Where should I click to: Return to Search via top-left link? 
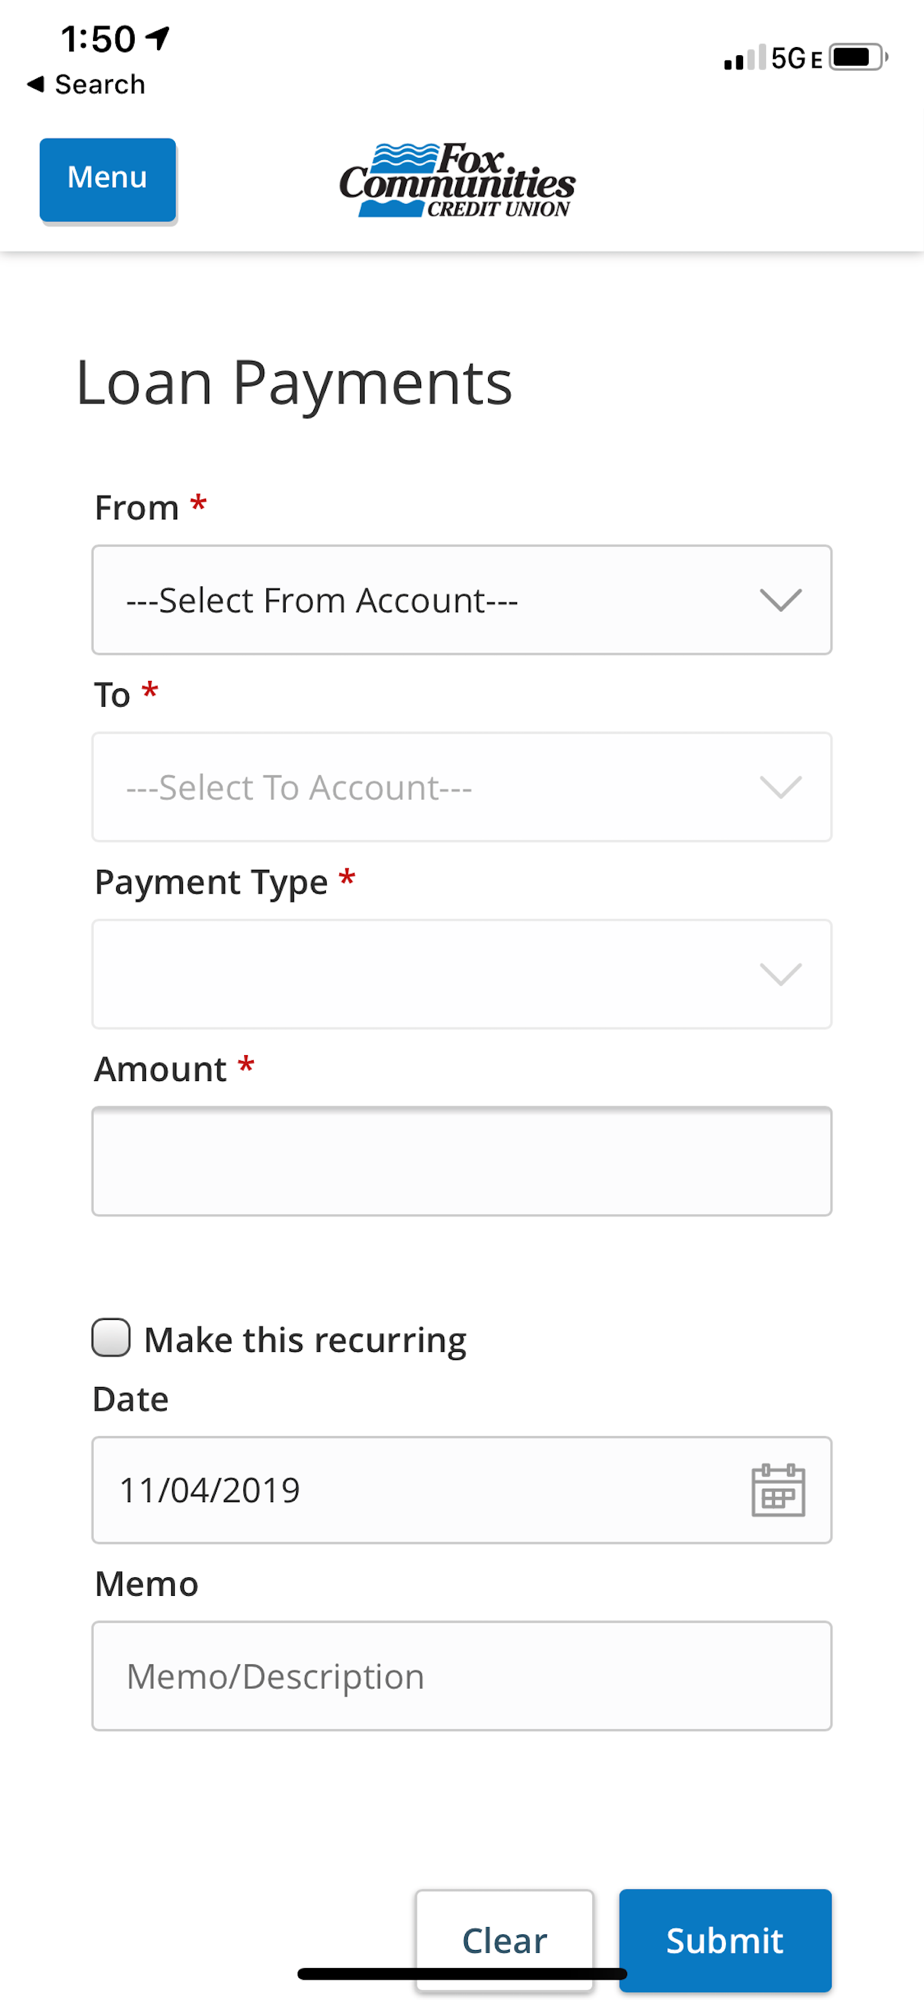coord(99,84)
